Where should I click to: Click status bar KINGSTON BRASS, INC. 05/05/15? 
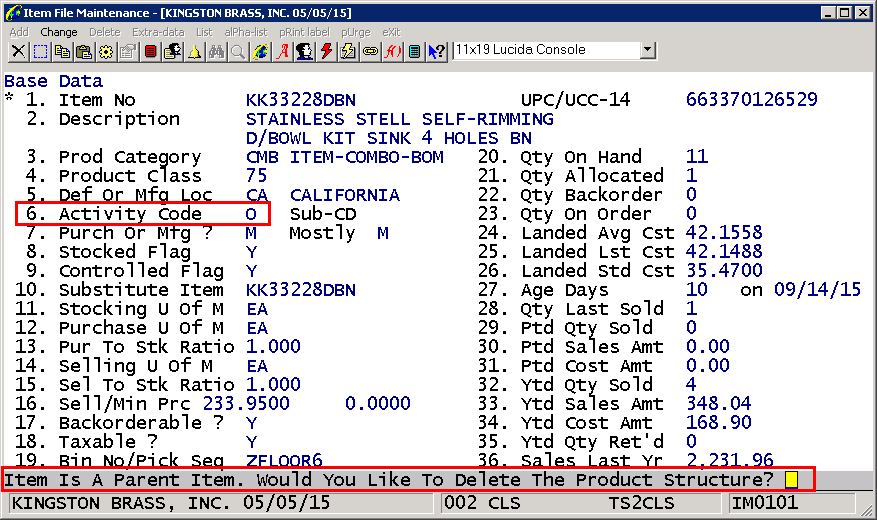pyautogui.click(x=171, y=503)
